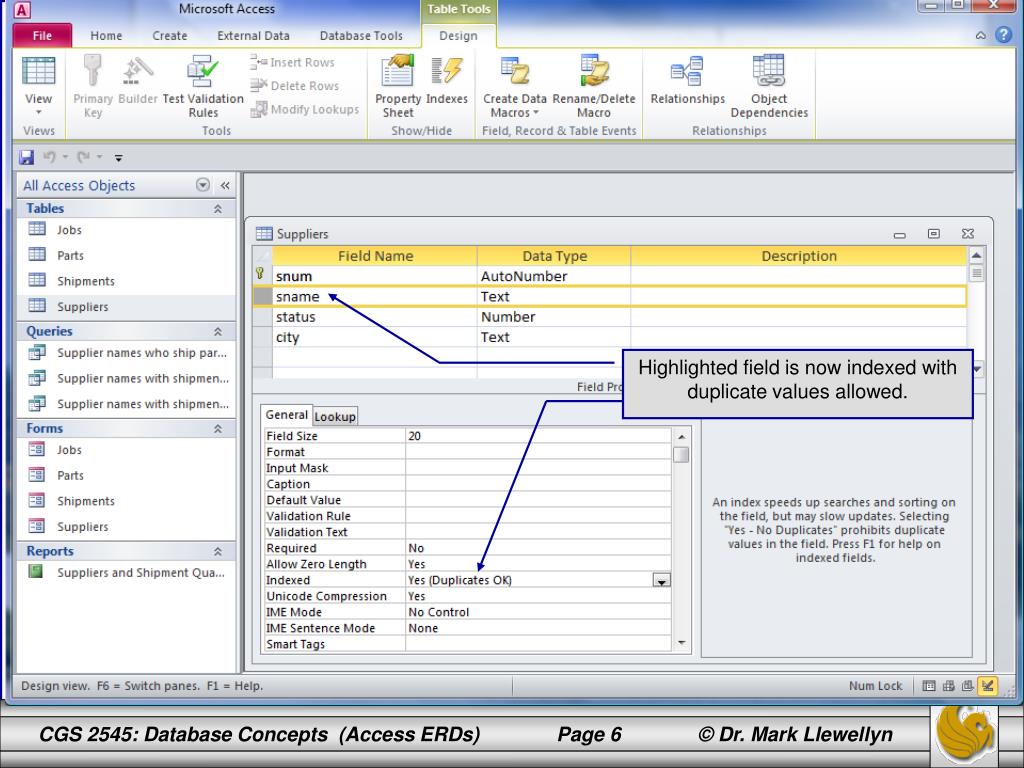Click AutoNumber data type cell
Viewport: 1024px width, 768px height.
tap(554, 276)
